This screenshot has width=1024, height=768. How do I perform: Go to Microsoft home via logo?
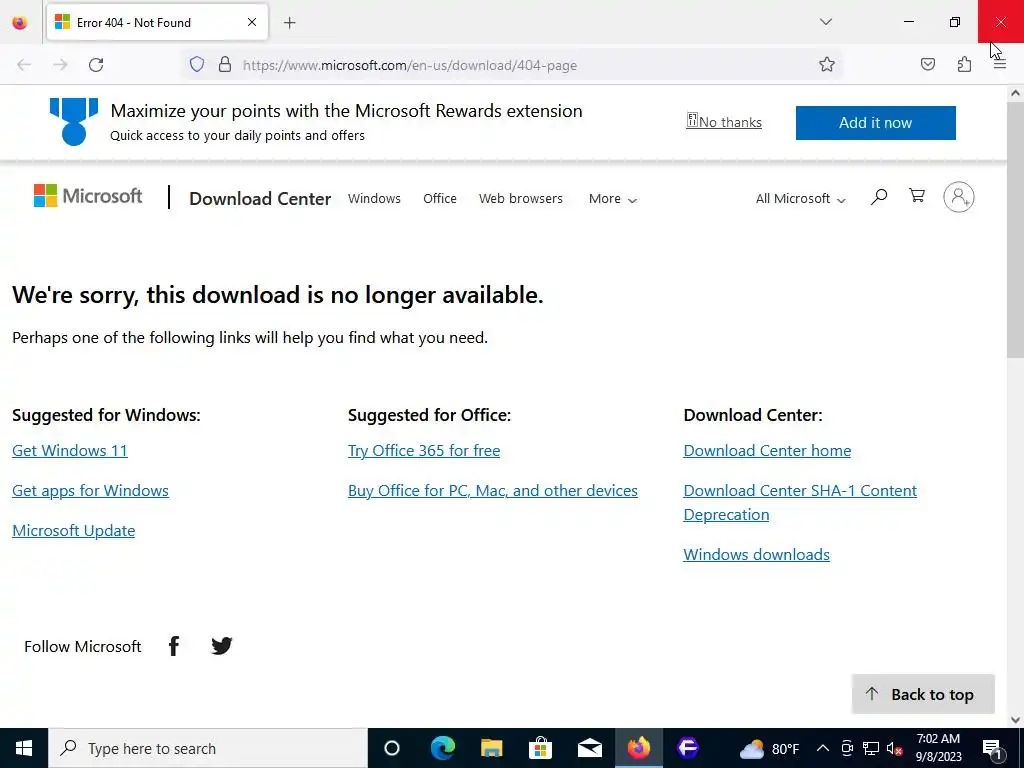pos(88,195)
